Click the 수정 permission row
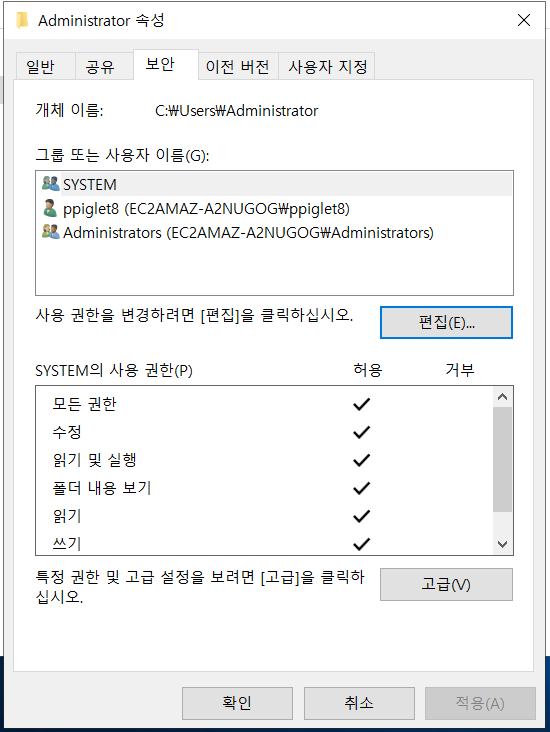Viewport: 550px width, 732px height. pyautogui.click(x=264, y=432)
